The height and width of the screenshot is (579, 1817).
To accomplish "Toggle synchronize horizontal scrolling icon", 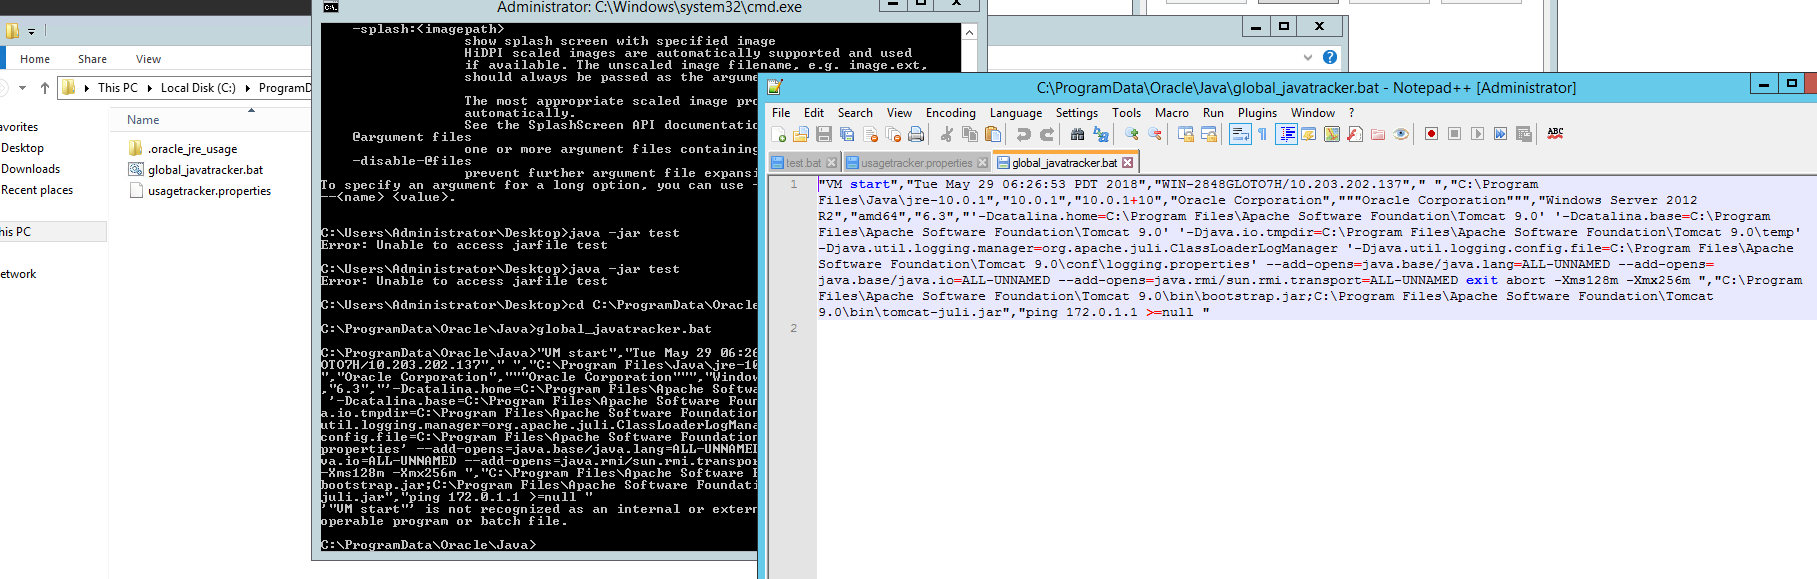I will 1208,134.
